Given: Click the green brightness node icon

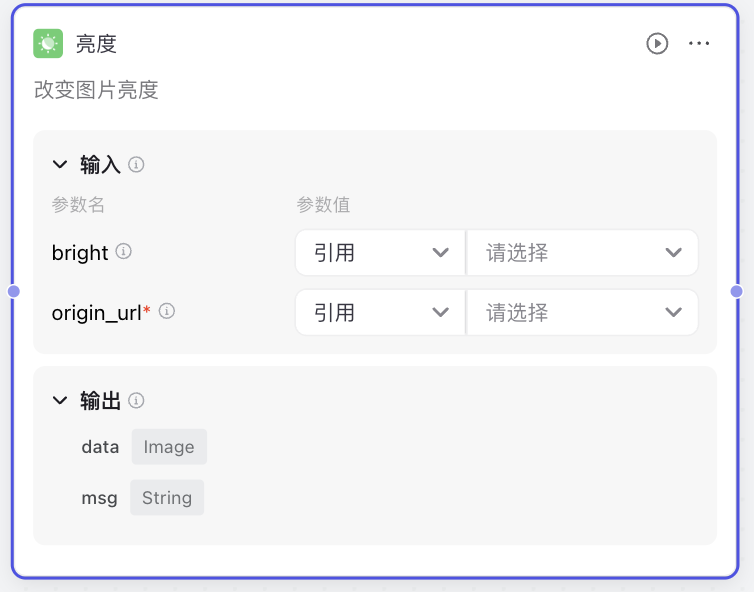Looking at the screenshot, I should click(x=48, y=44).
